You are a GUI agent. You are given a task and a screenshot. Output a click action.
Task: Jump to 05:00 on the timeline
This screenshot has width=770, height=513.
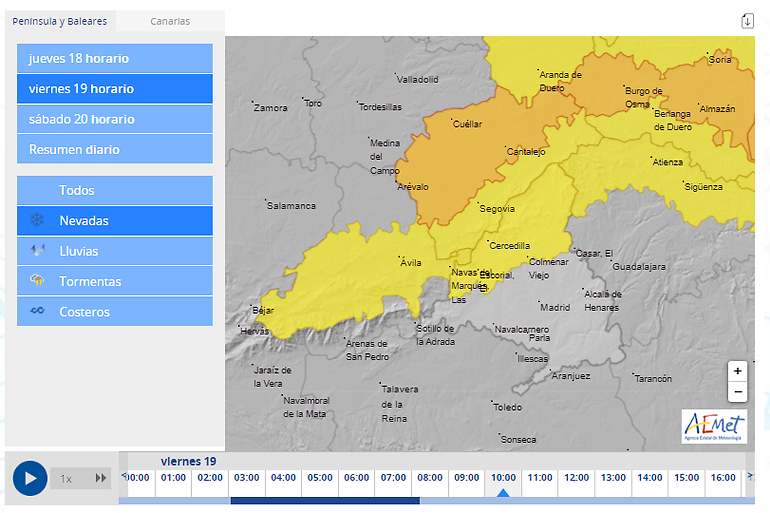[320, 478]
